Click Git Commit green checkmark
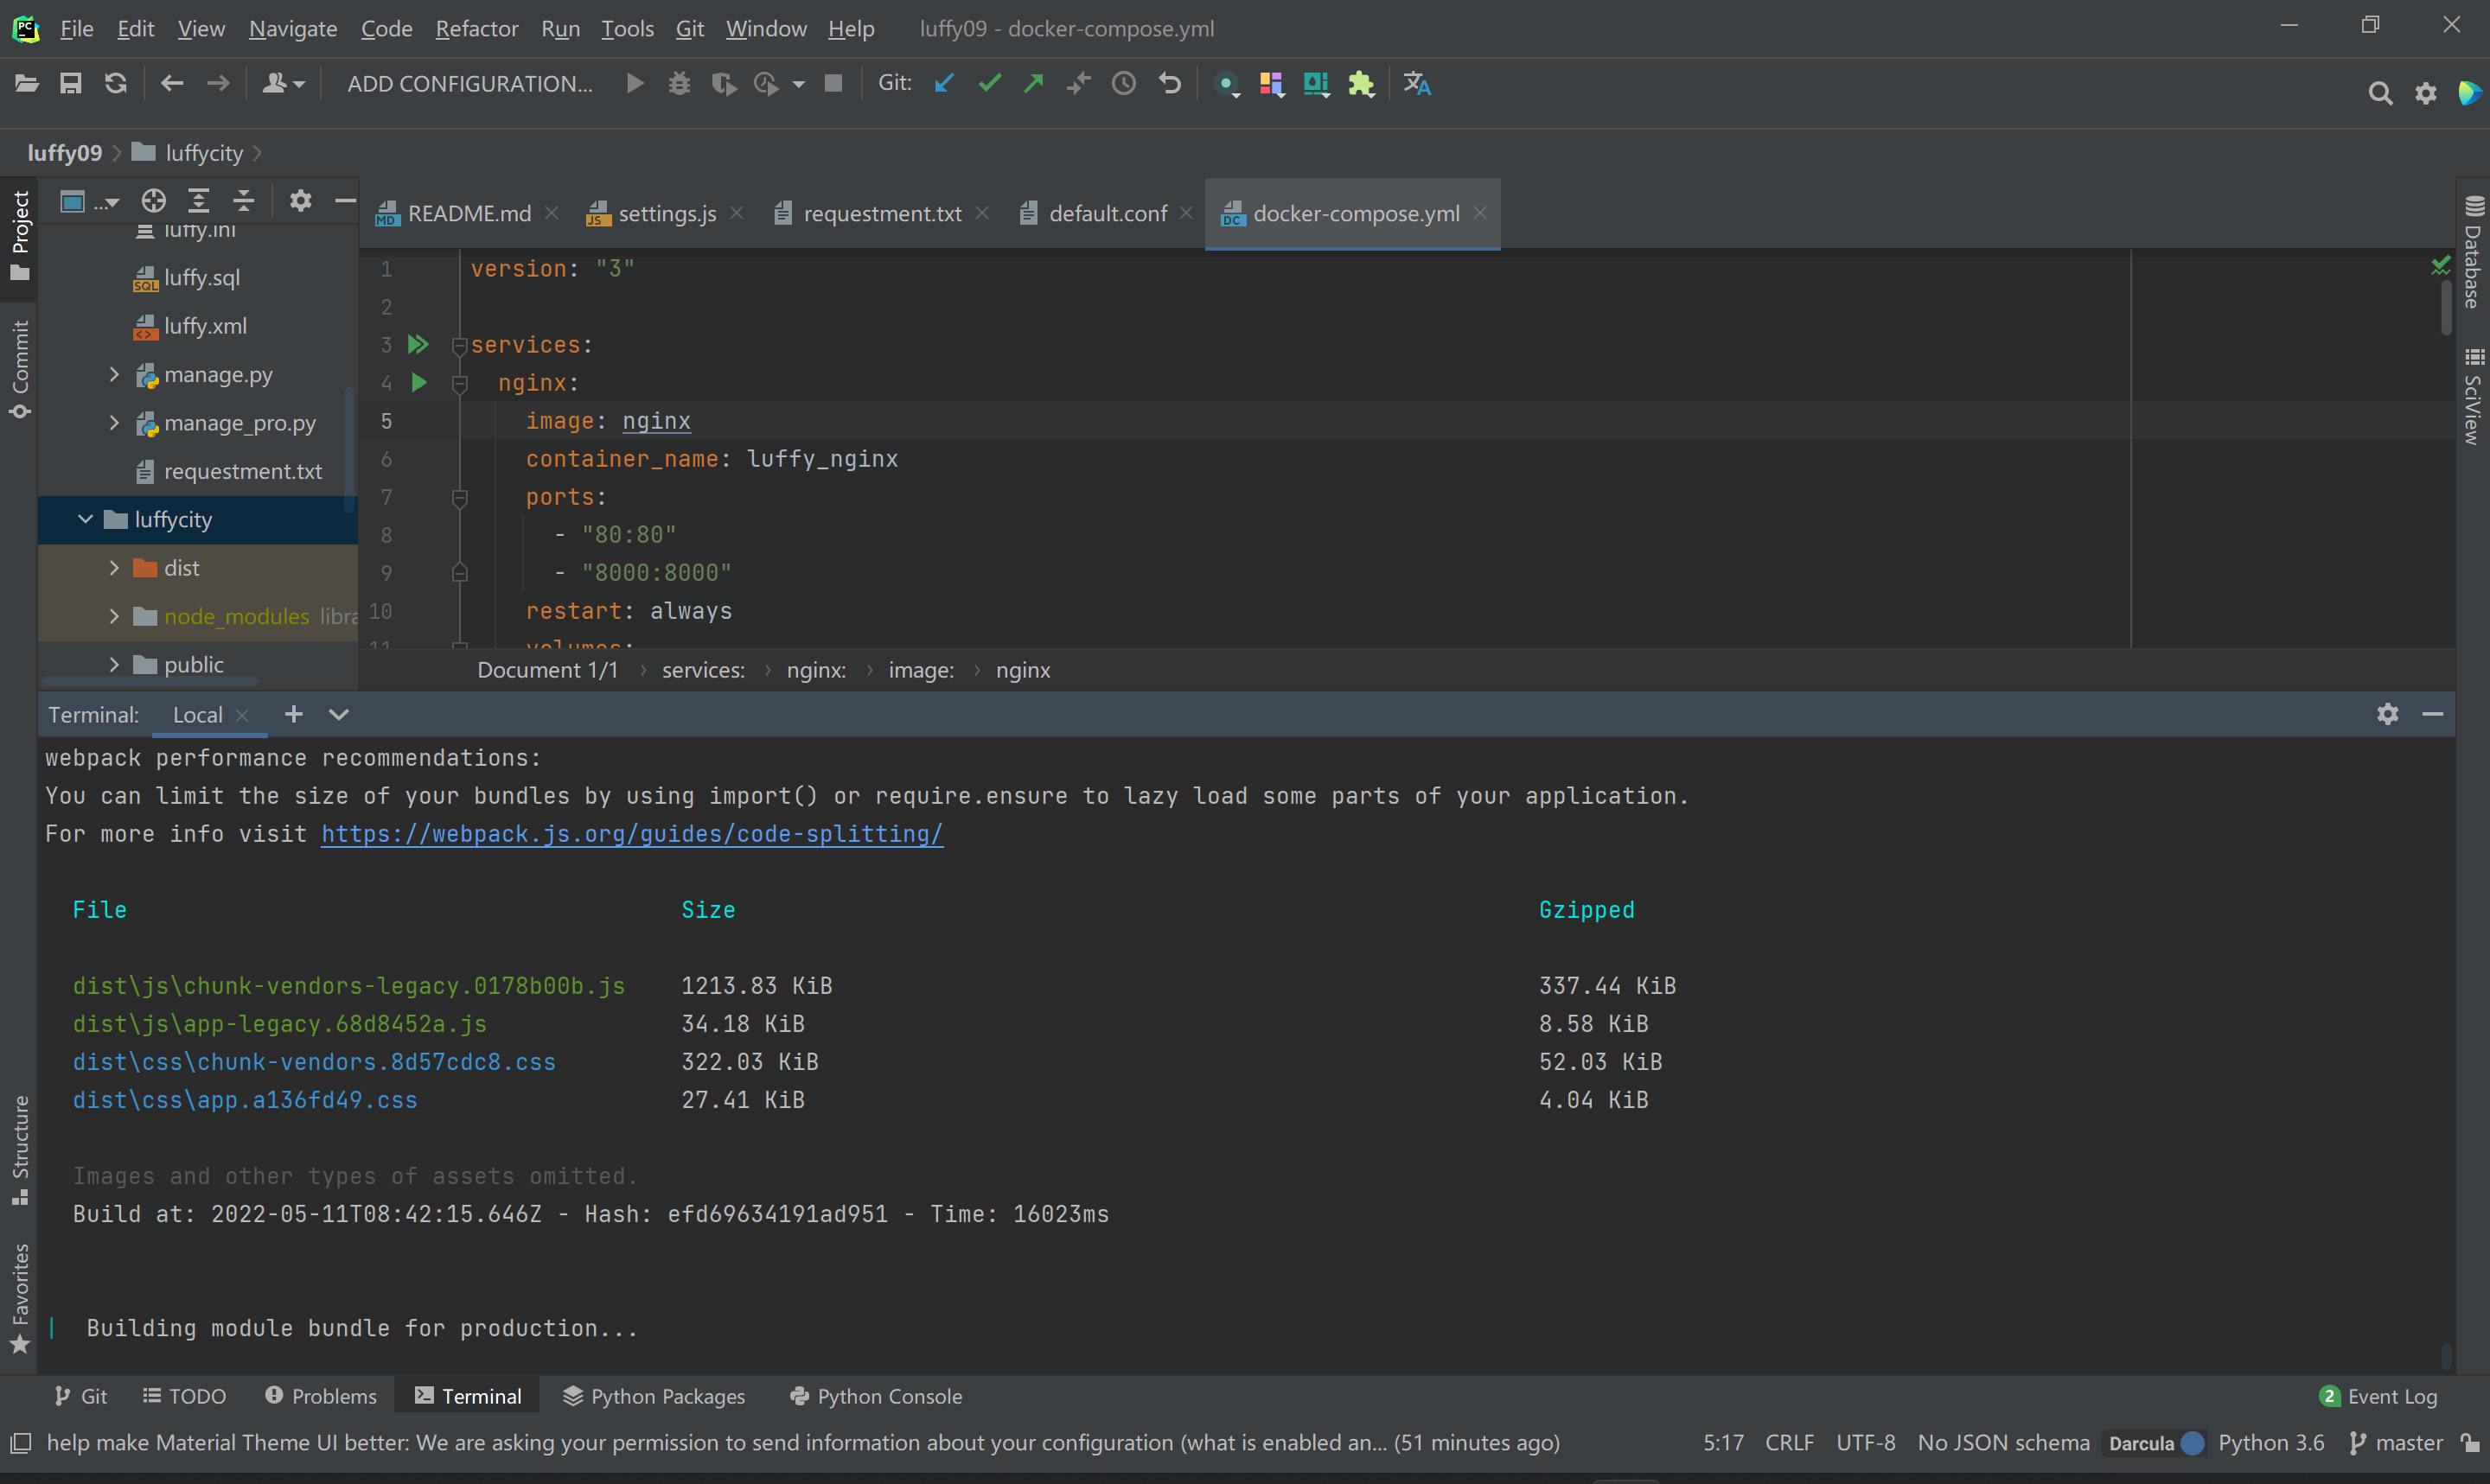Screen dimensions: 2490x1484 990,84
